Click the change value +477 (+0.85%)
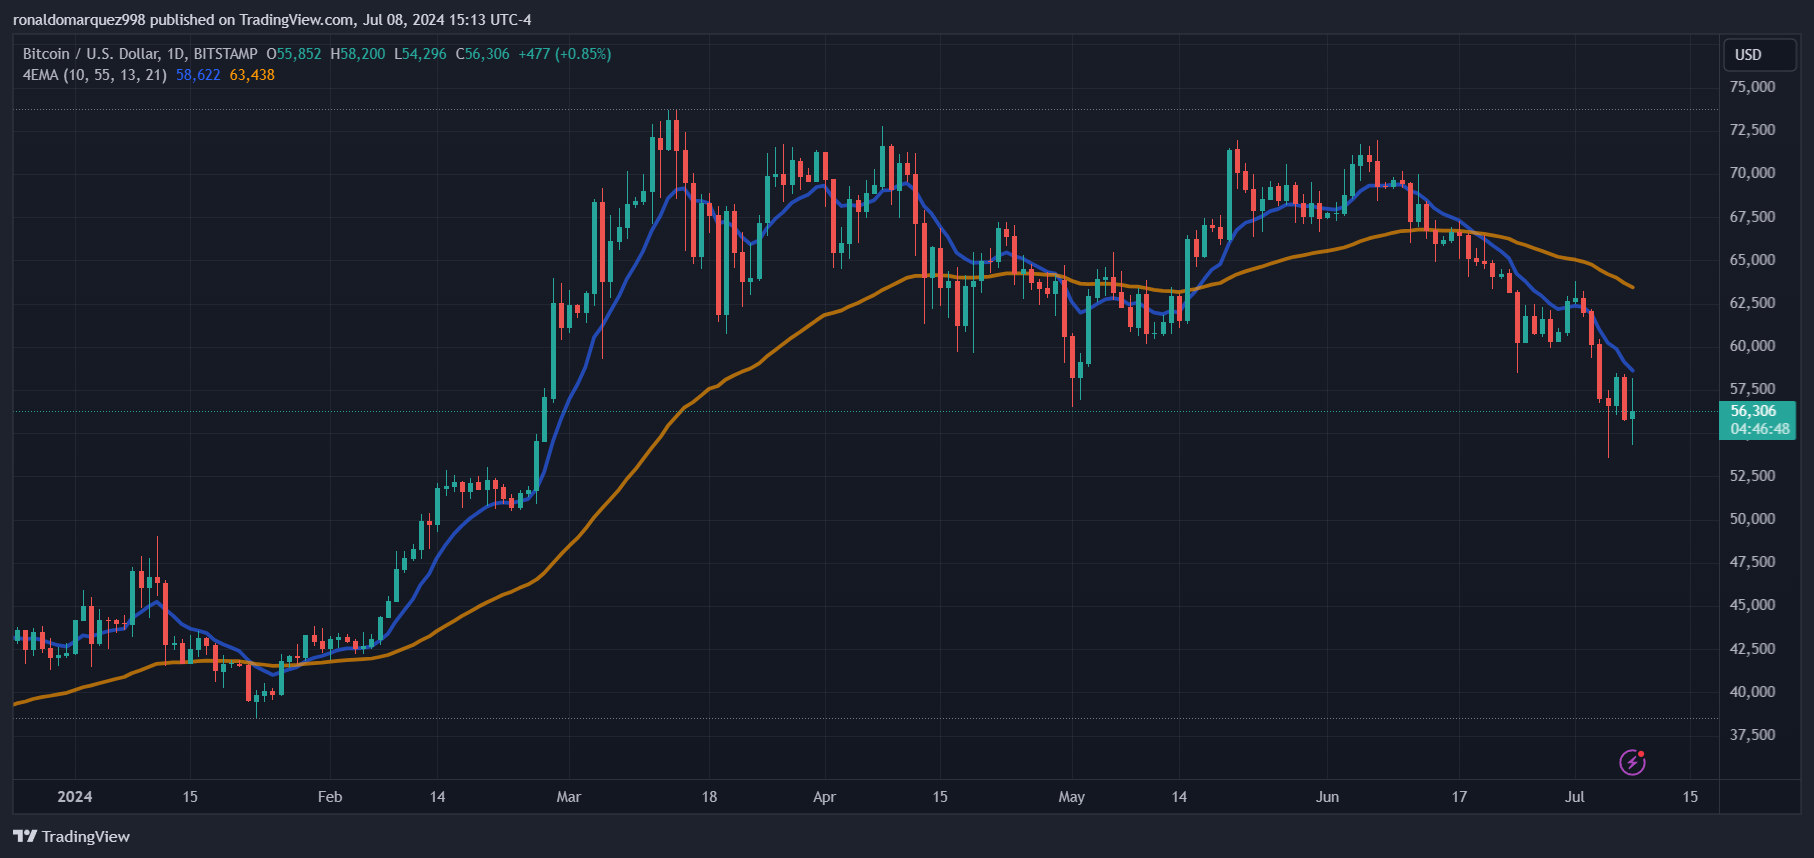Image resolution: width=1814 pixels, height=858 pixels. (565, 54)
